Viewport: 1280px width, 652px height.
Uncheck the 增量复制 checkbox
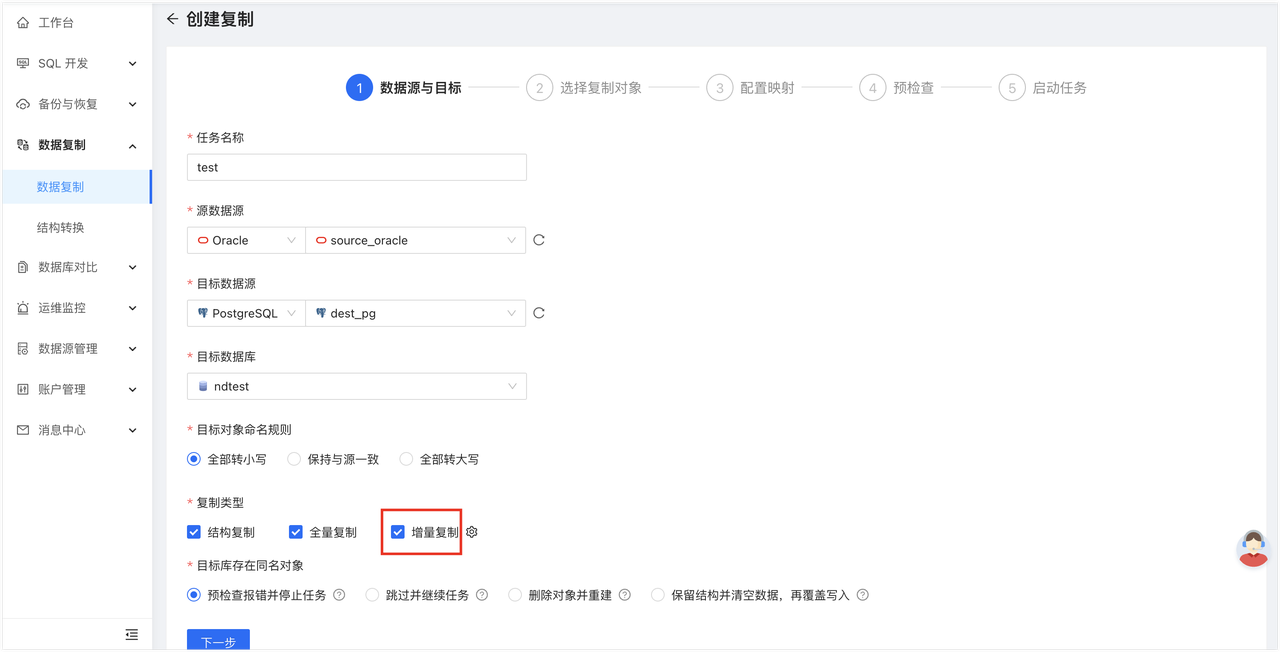tap(398, 531)
